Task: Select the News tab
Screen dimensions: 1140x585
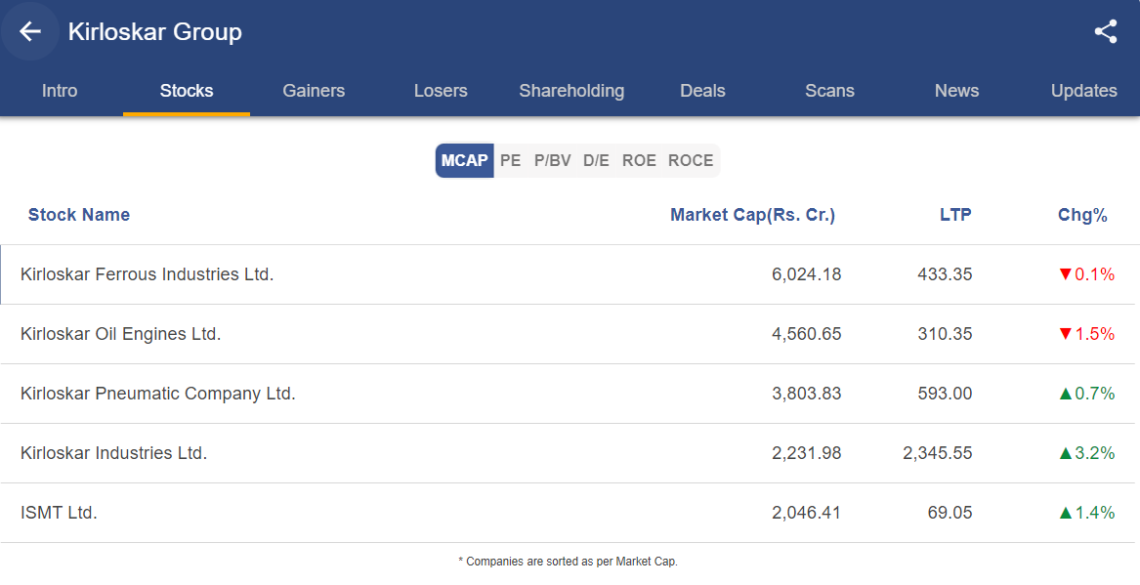Action: 956,91
